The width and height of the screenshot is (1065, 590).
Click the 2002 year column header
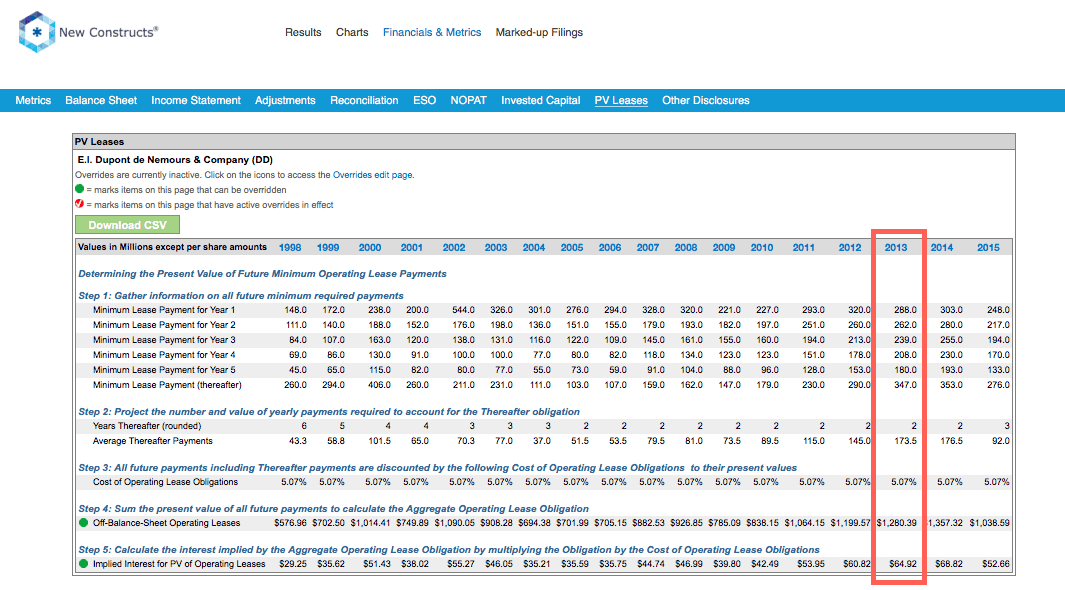click(454, 248)
